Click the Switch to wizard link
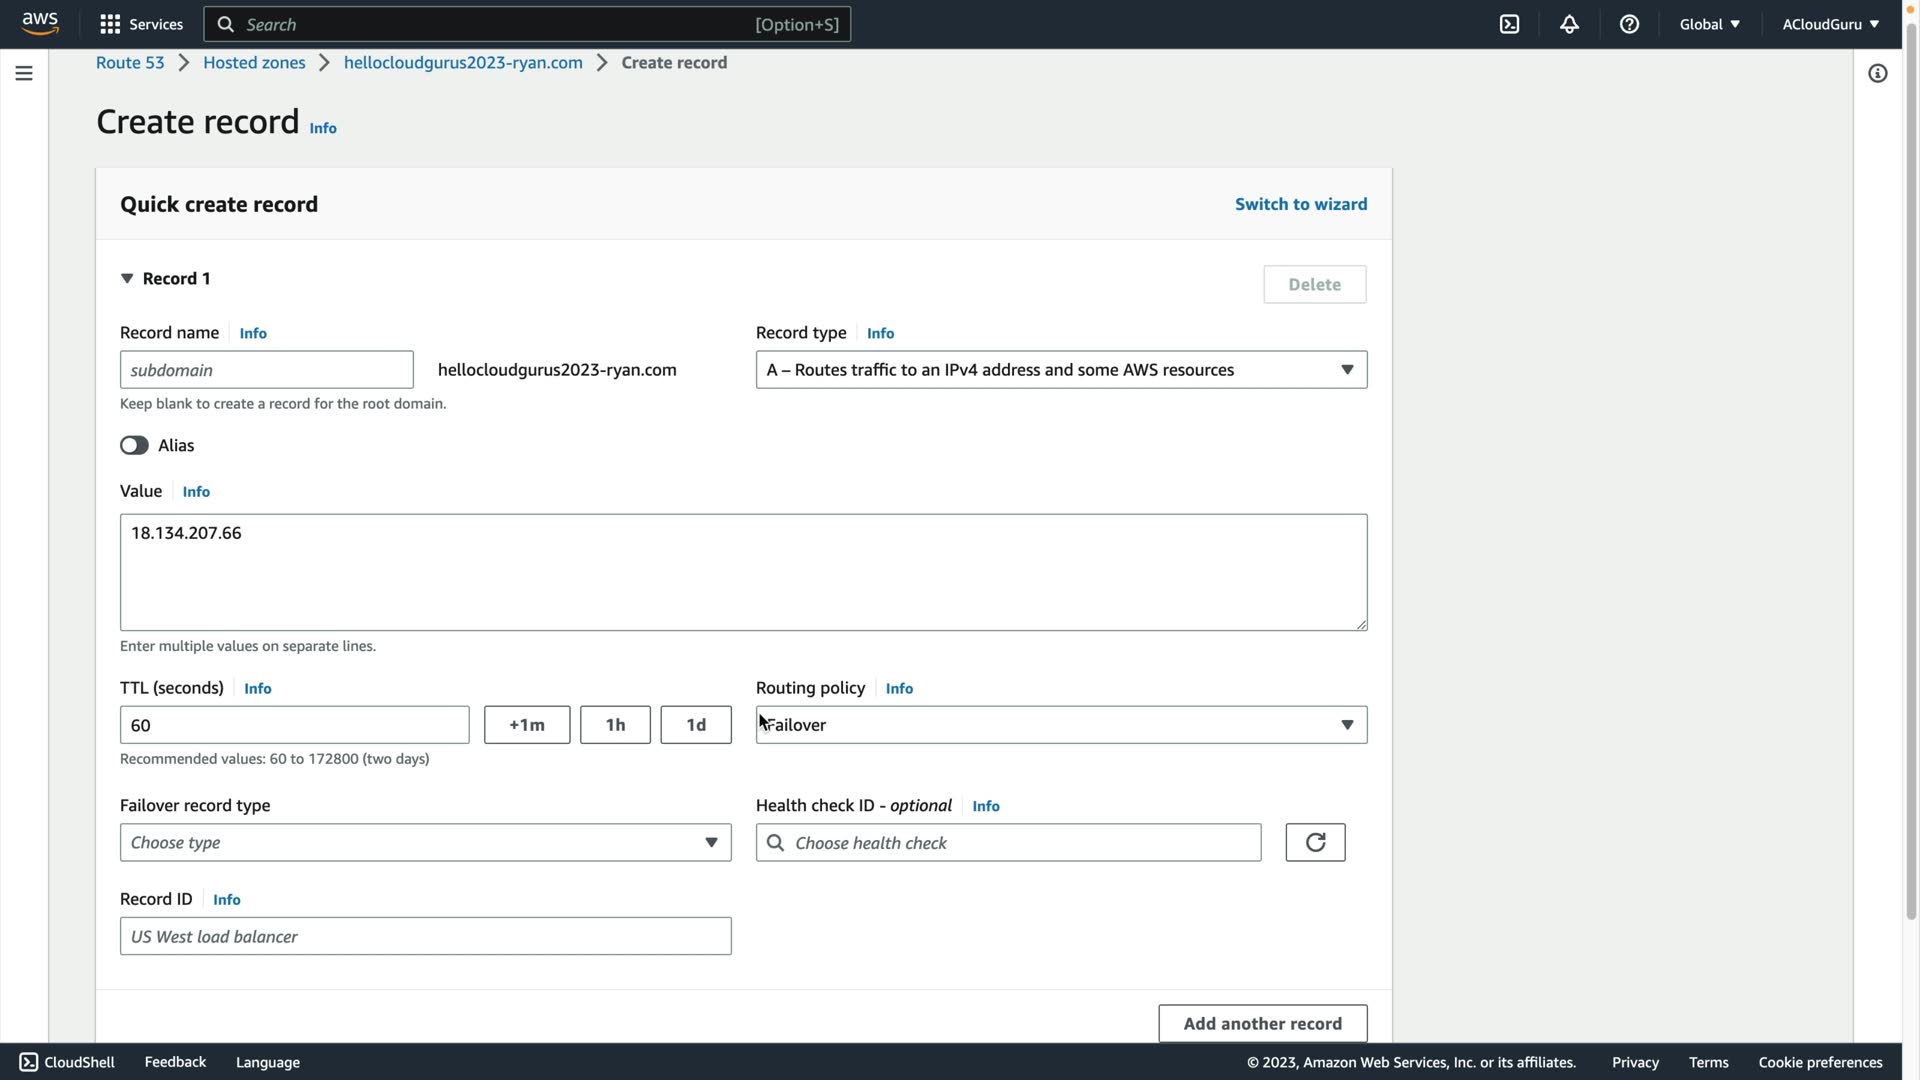1920x1080 pixels. [x=1300, y=204]
